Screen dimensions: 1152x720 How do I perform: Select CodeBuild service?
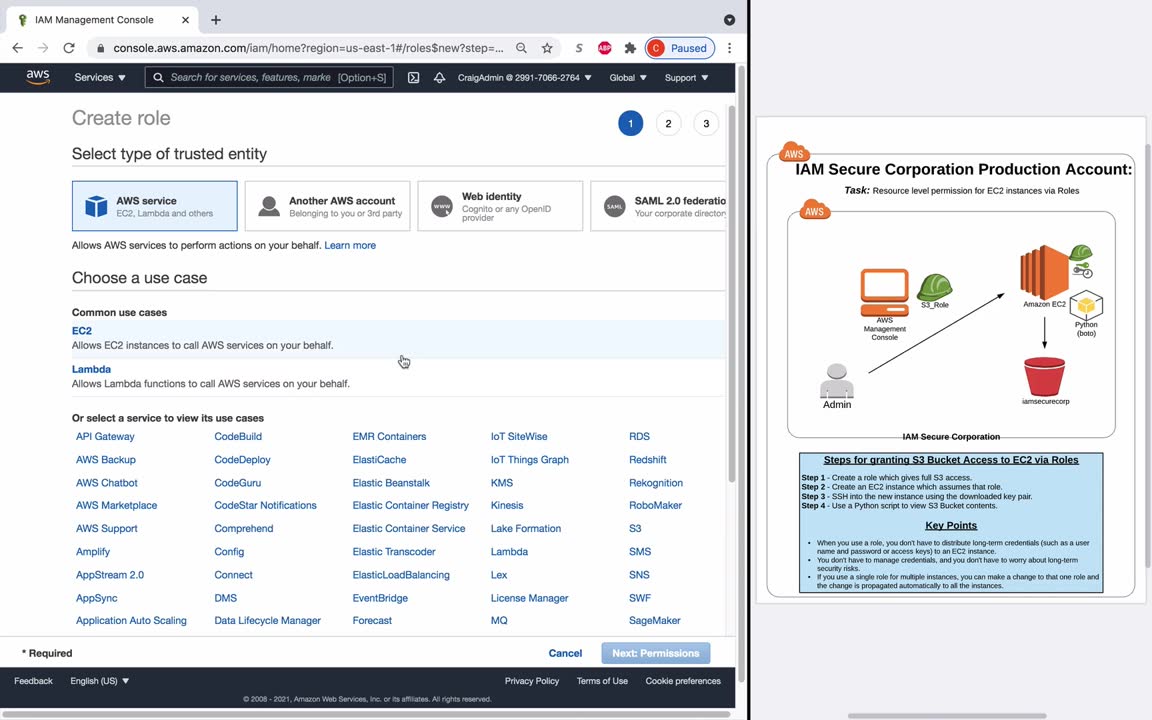point(238,436)
